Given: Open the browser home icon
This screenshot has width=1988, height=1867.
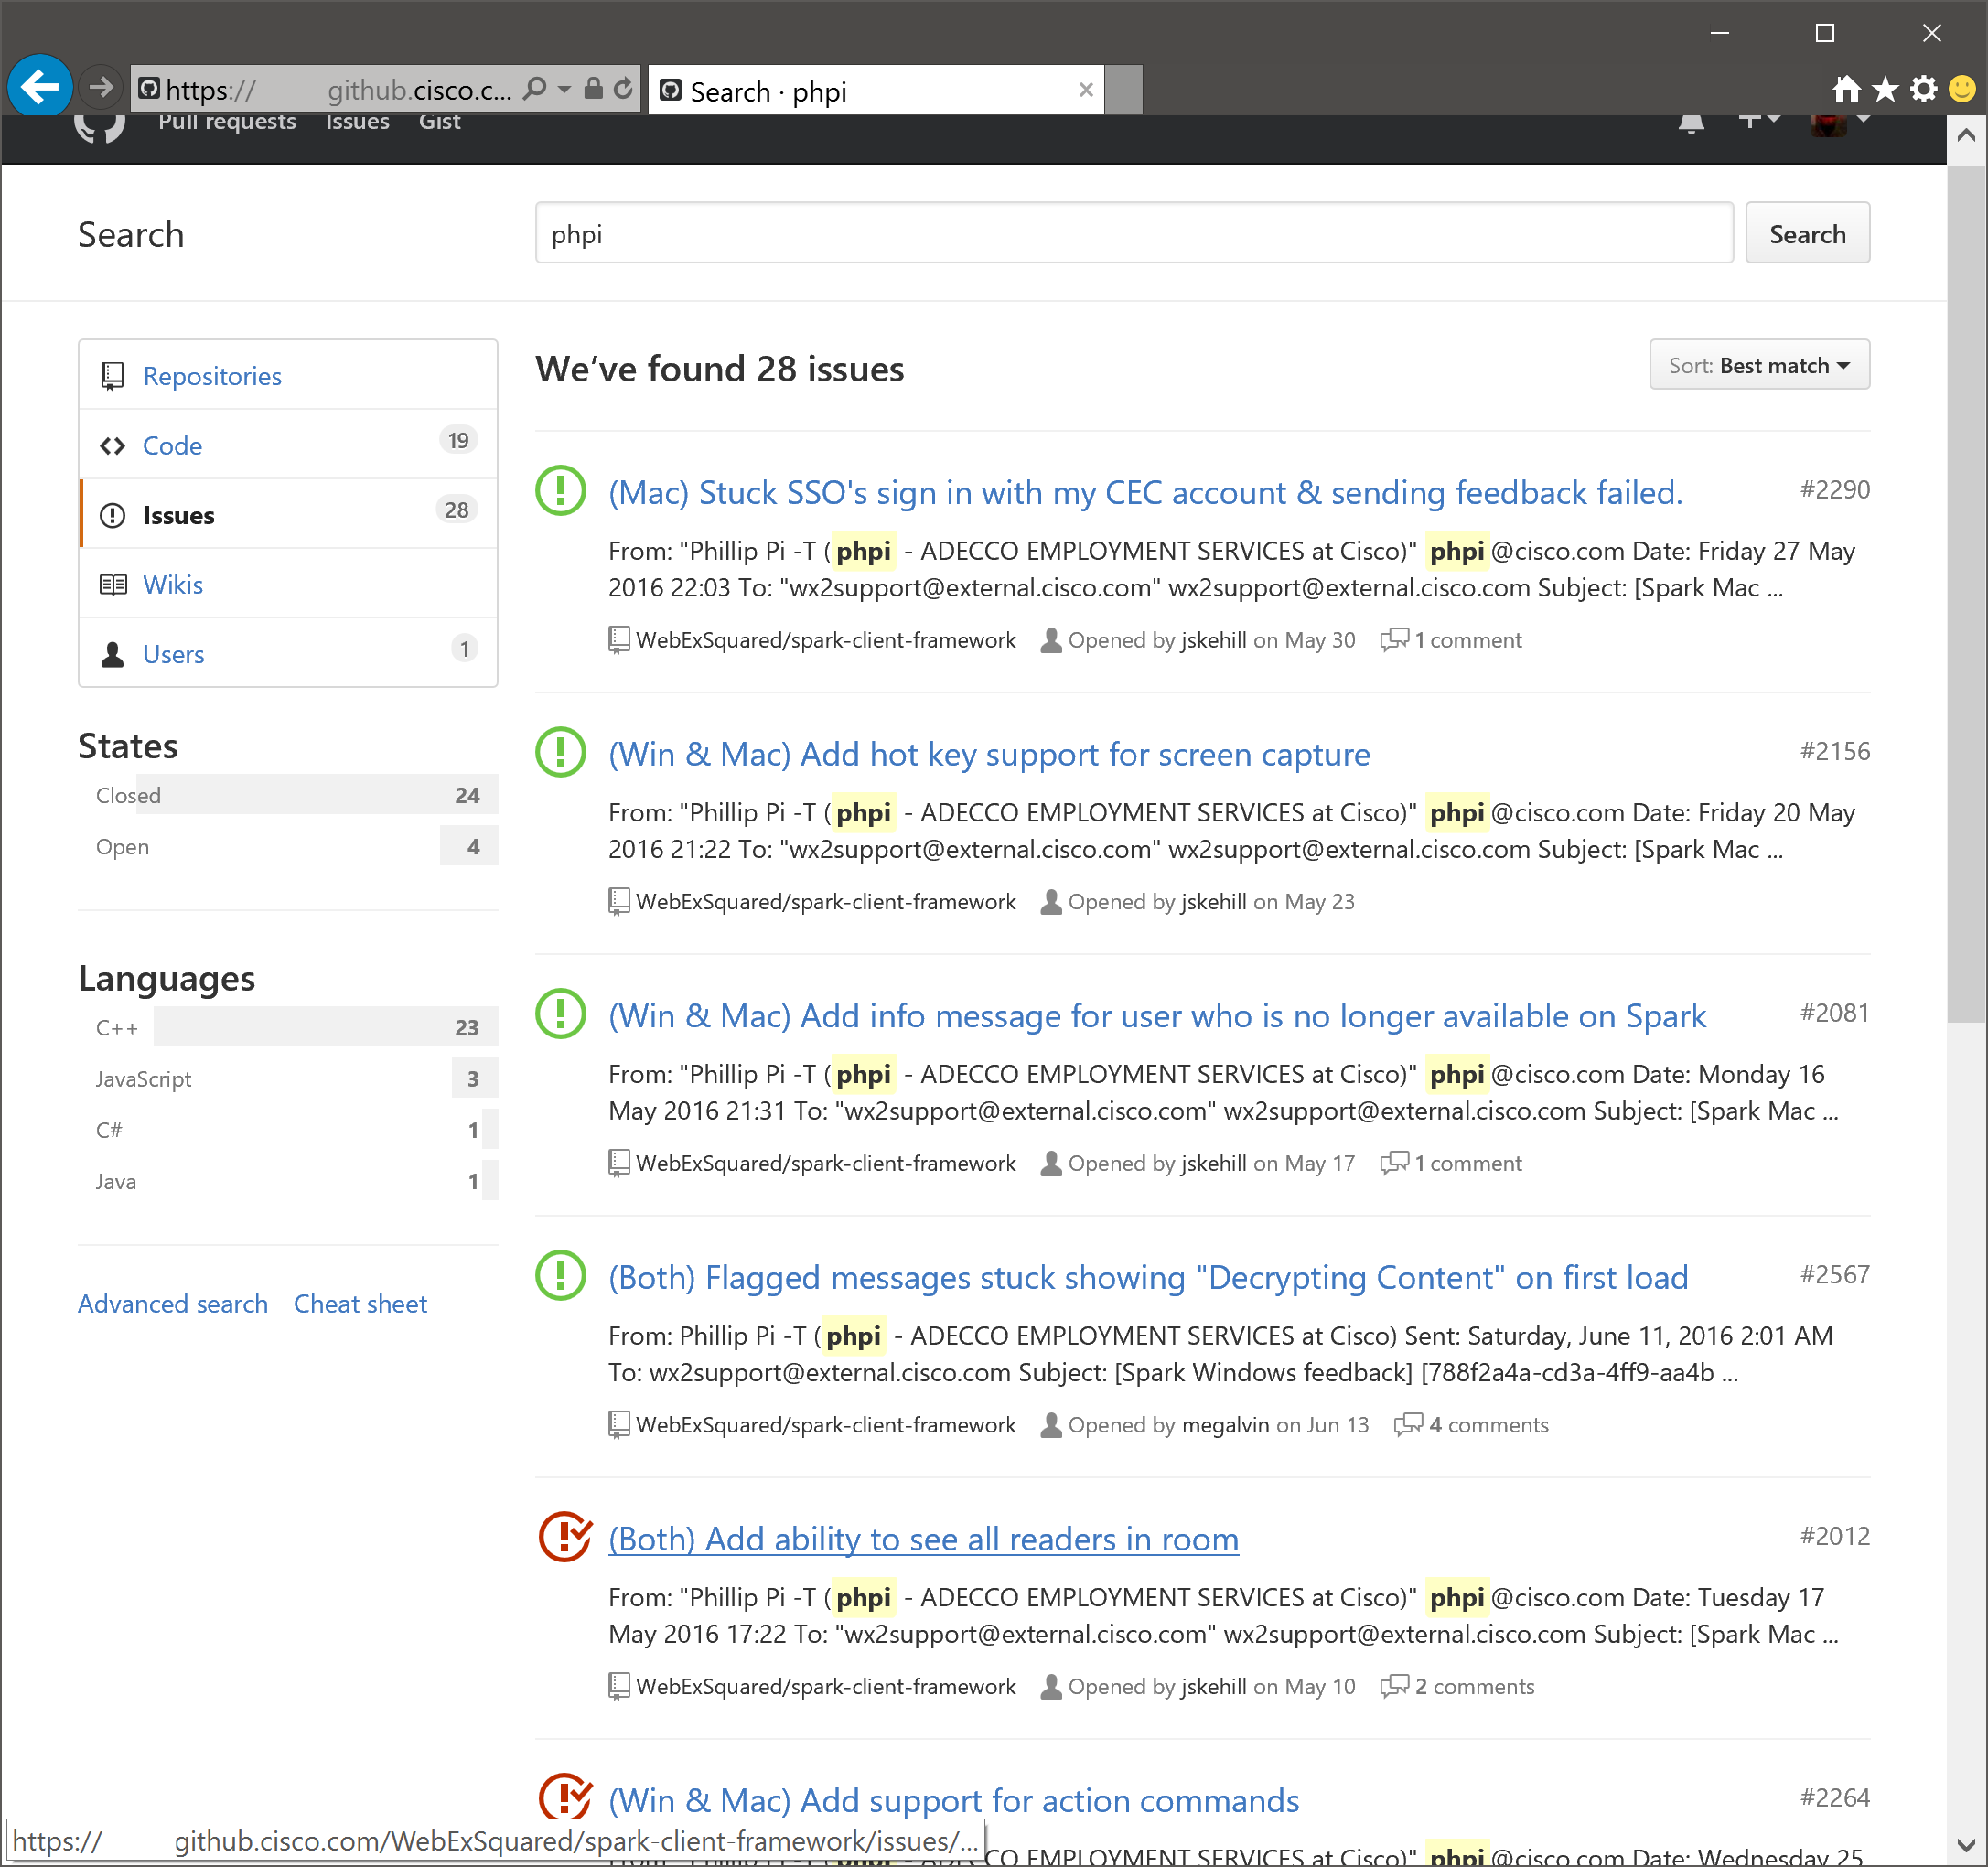Looking at the screenshot, I should click(1846, 90).
